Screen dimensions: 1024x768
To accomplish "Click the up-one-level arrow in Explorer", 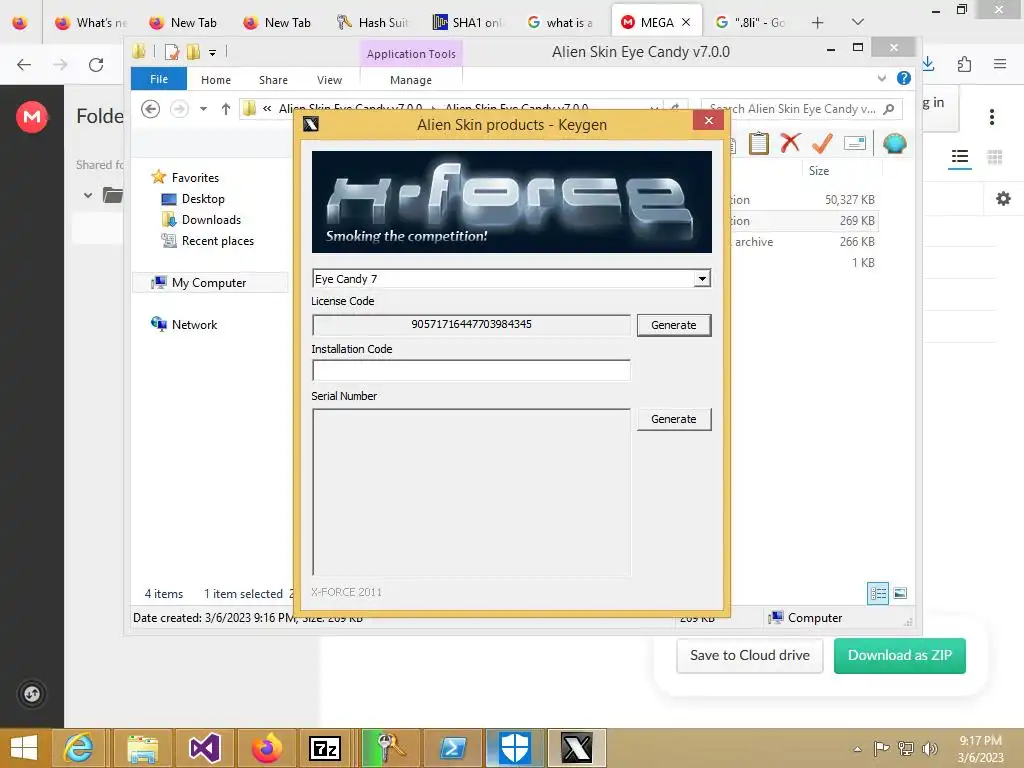I will (226, 109).
